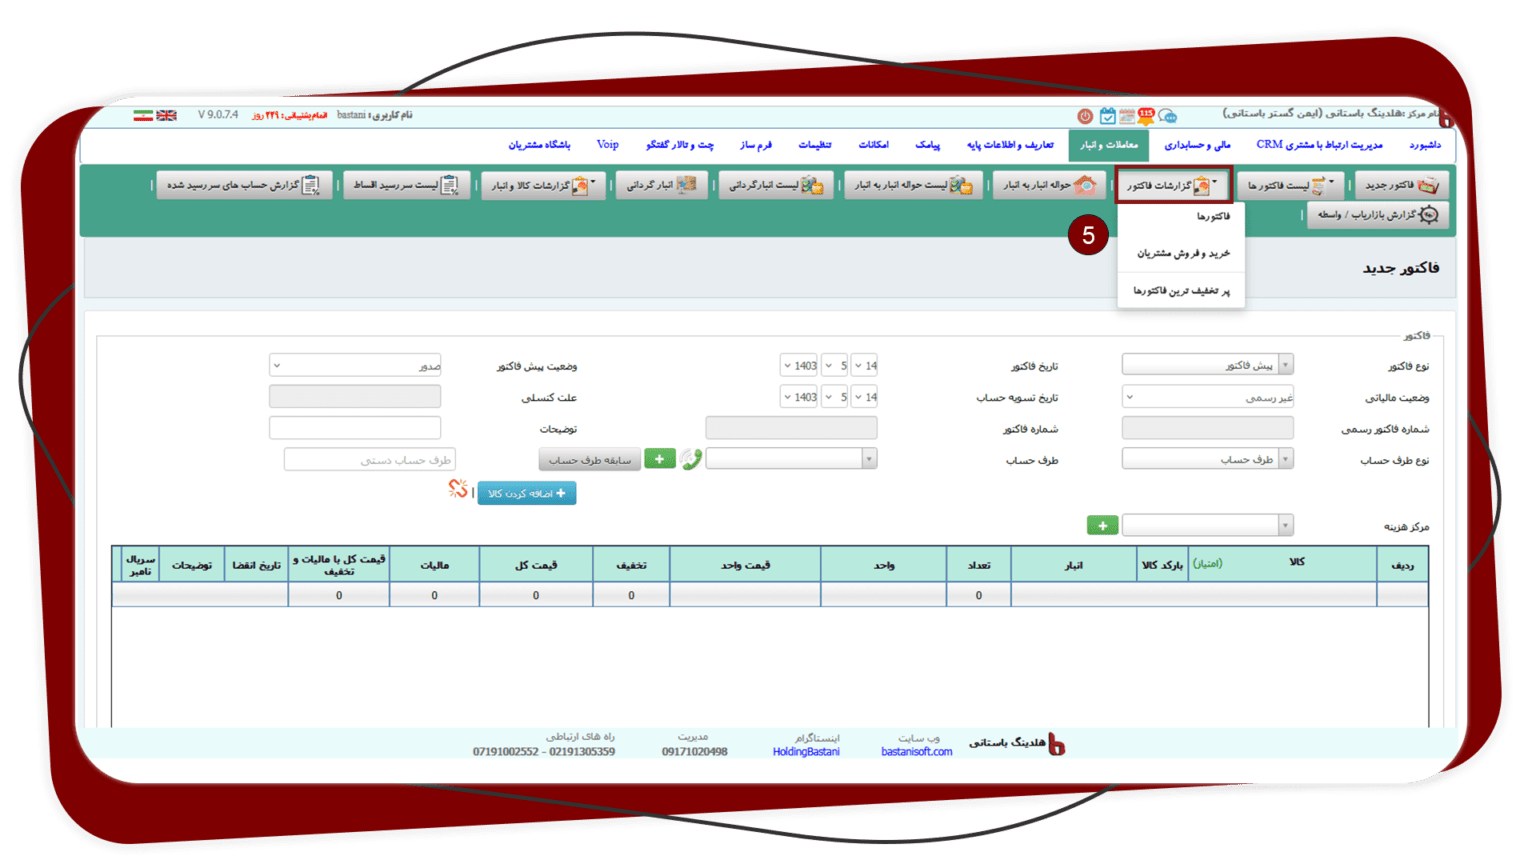Expand وضعیت مالیاتی dropdown showing غیر رسمی
The height and width of the screenshot is (864, 1536).
(1207, 397)
